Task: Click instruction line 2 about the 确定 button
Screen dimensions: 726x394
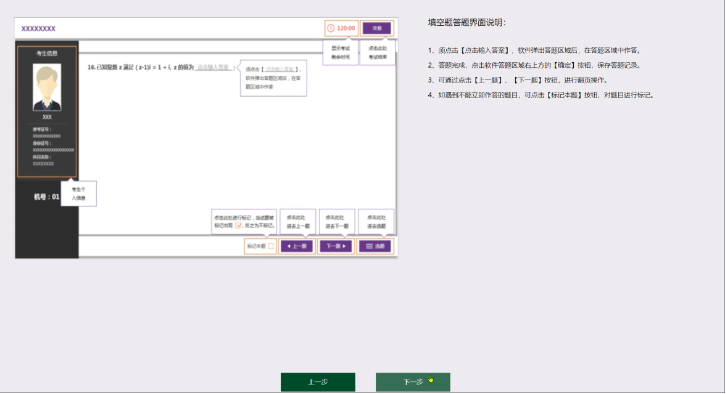Action: 534,65
